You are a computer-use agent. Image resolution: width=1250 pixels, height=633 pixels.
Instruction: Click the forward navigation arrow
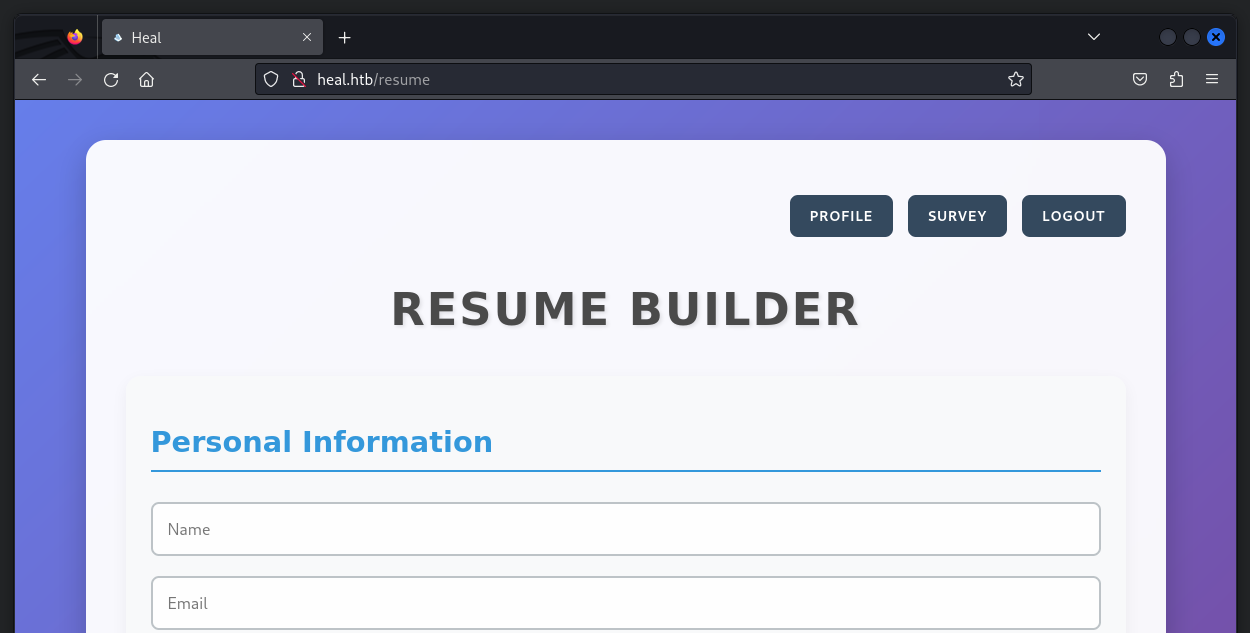coord(75,80)
